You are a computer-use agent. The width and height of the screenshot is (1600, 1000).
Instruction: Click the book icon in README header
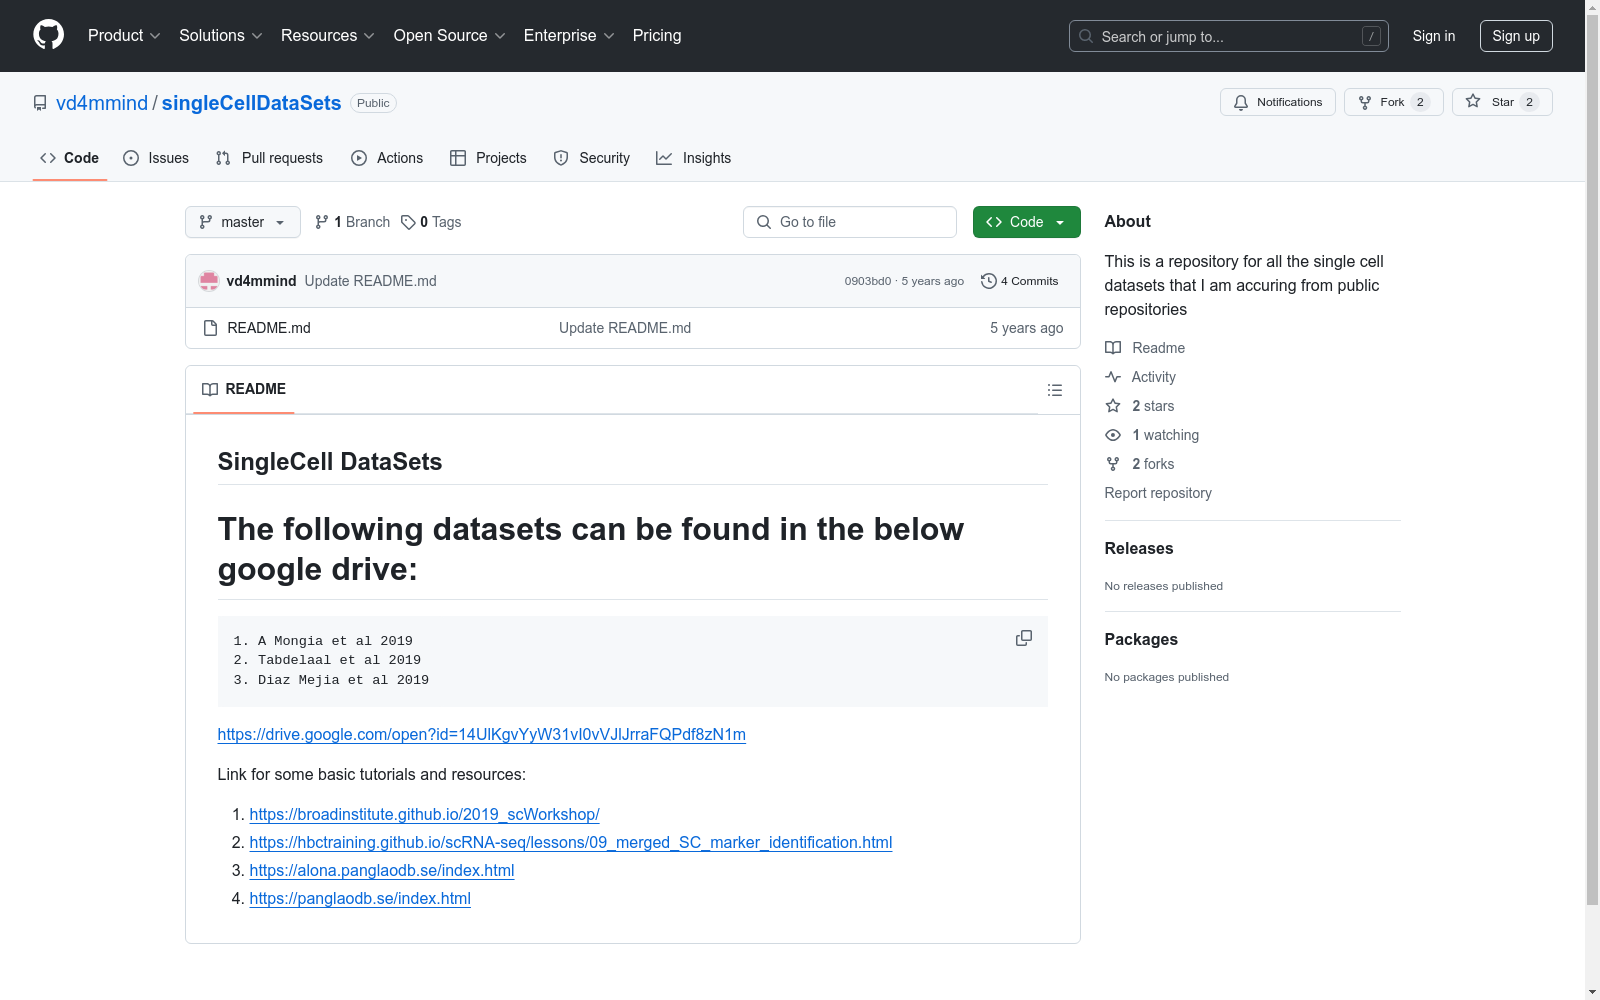[210, 389]
